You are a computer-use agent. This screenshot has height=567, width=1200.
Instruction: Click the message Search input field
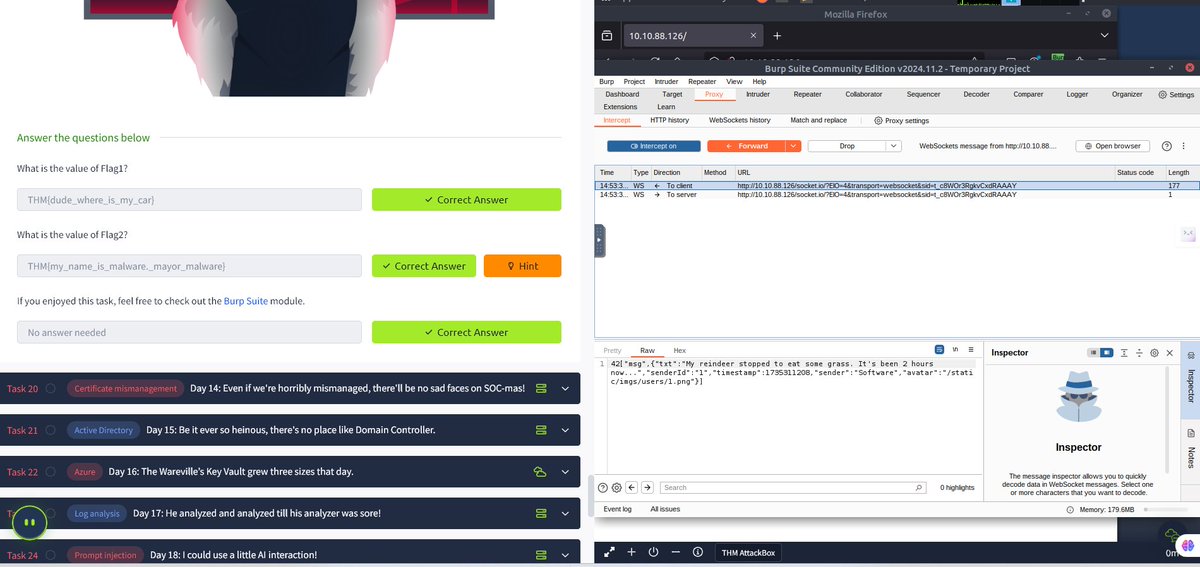pyautogui.click(x=793, y=487)
